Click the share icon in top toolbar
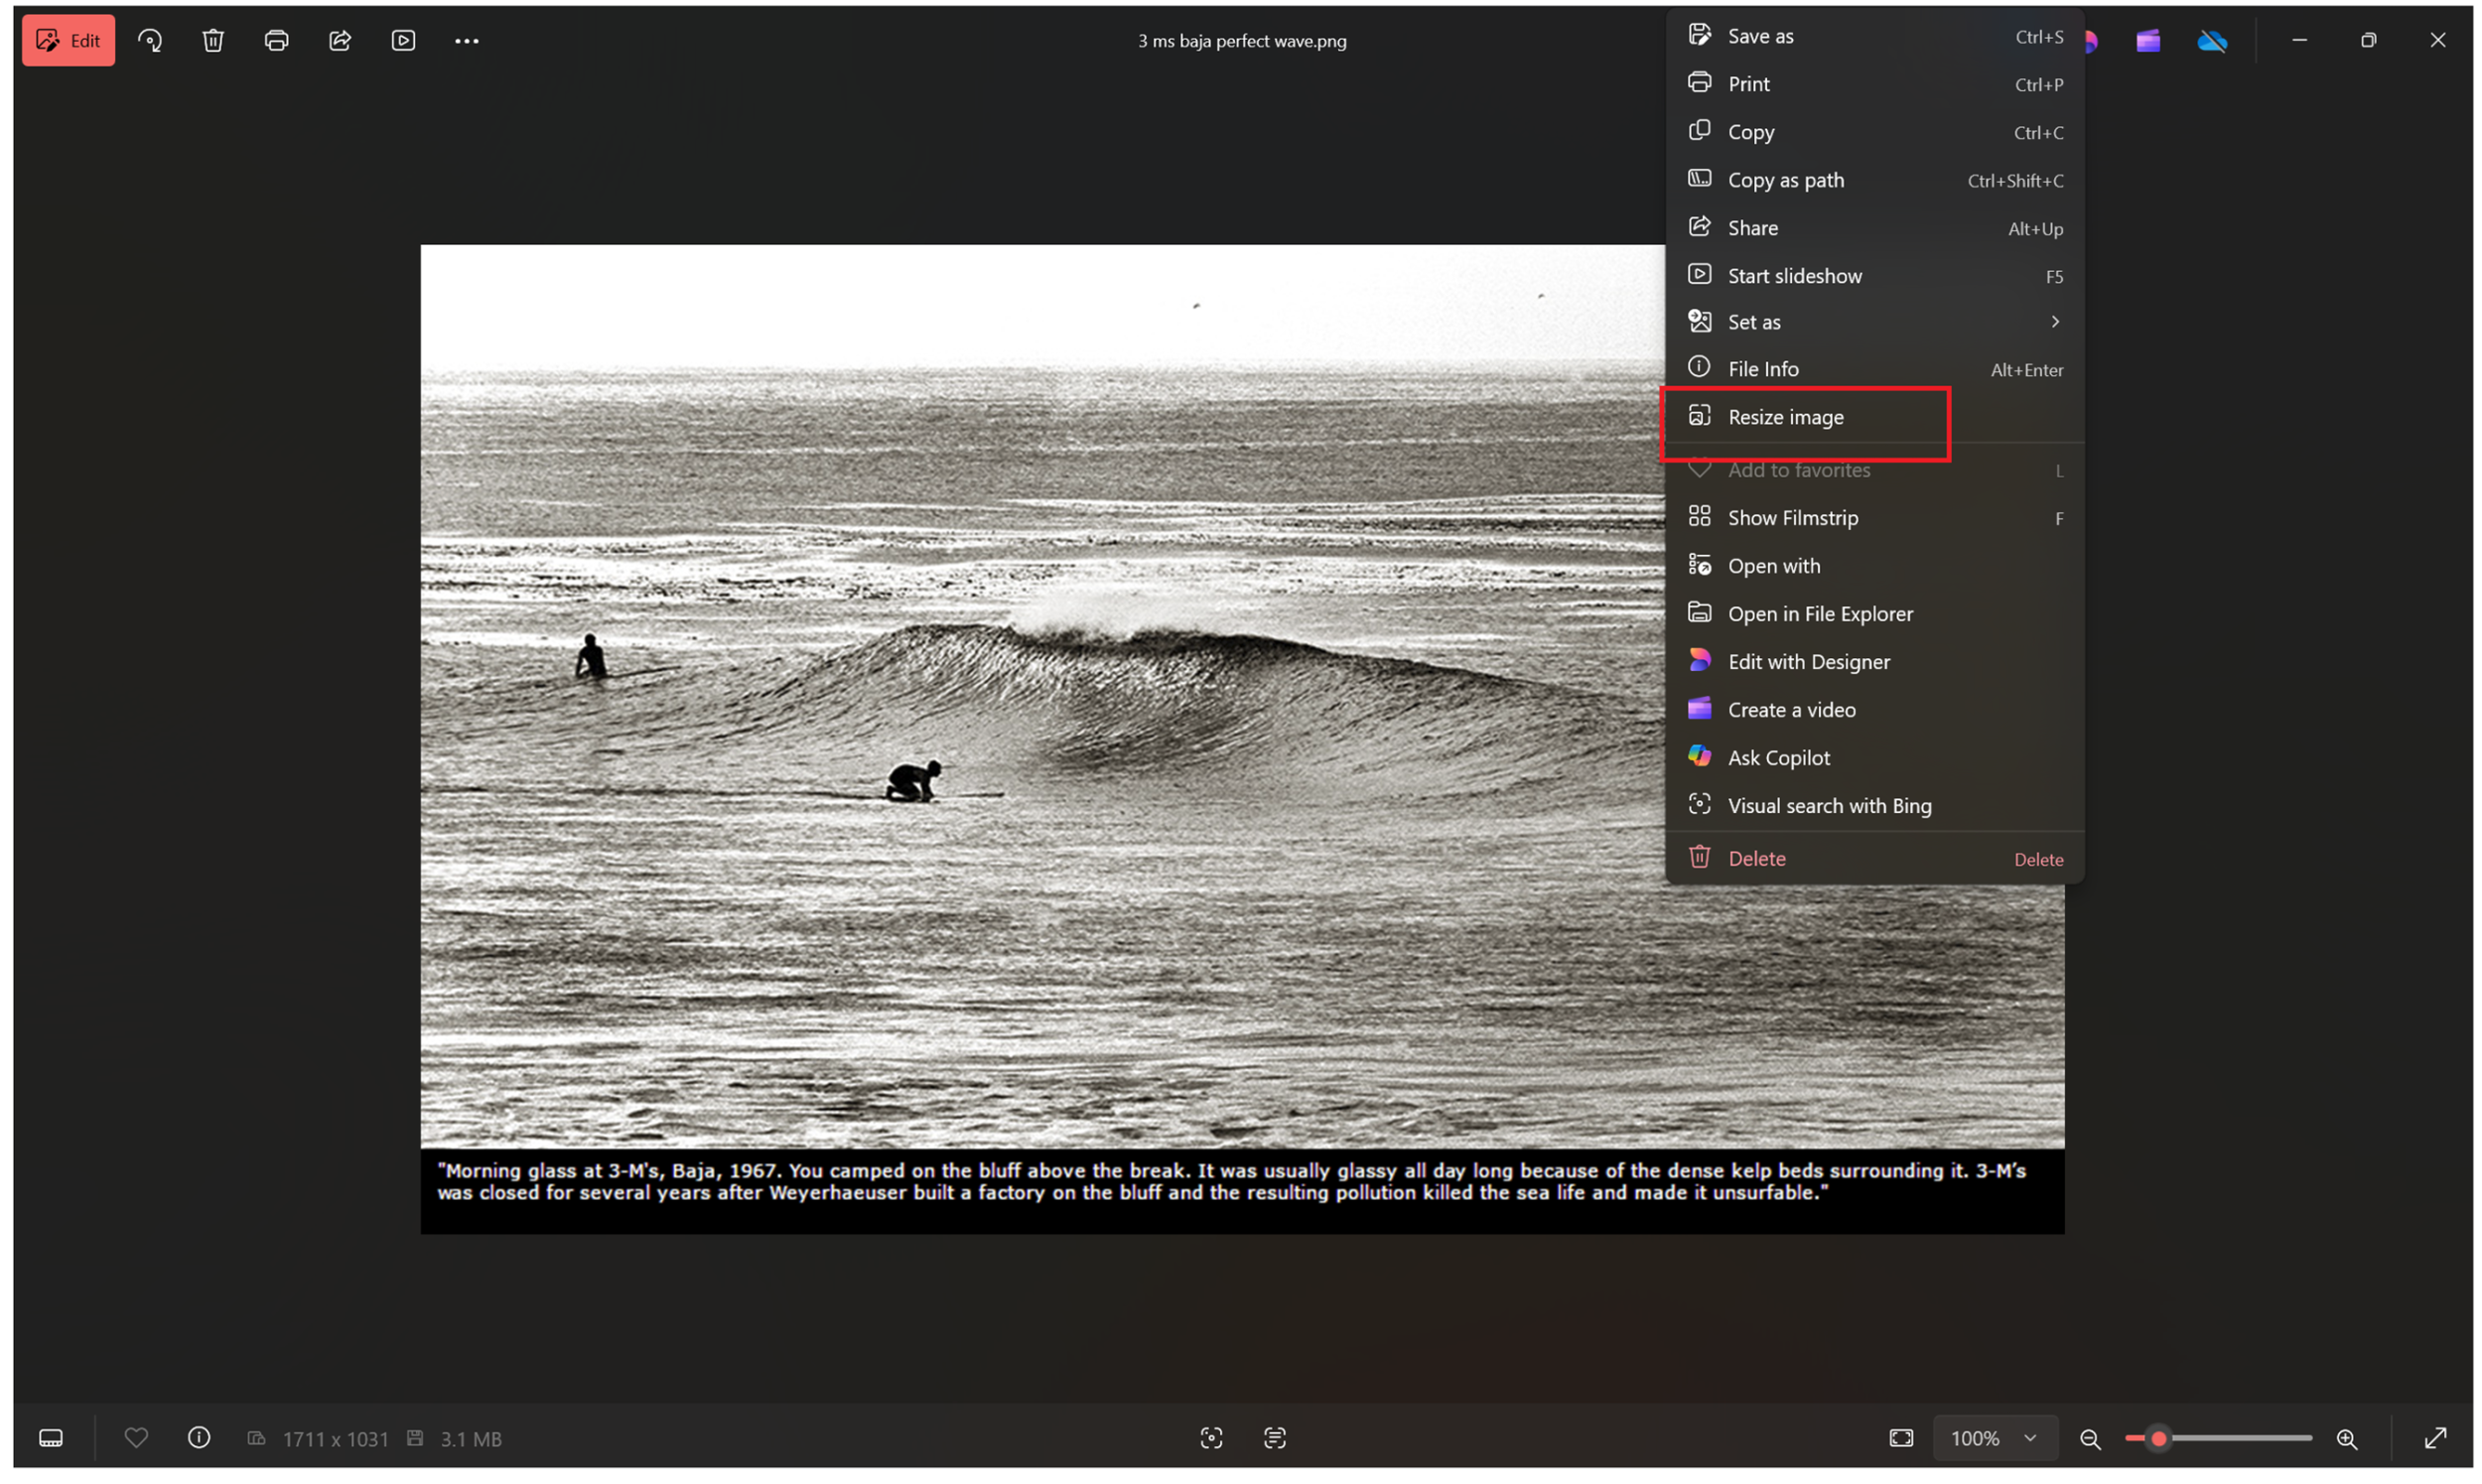 pyautogui.click(x=340, y=40)
